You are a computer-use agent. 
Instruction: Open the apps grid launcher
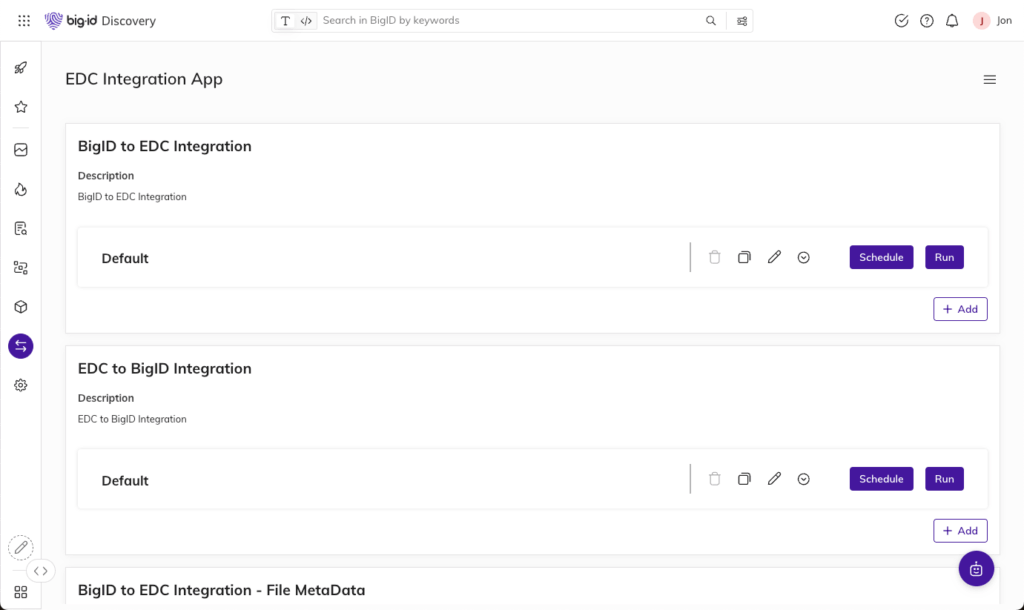click(24, 21)
